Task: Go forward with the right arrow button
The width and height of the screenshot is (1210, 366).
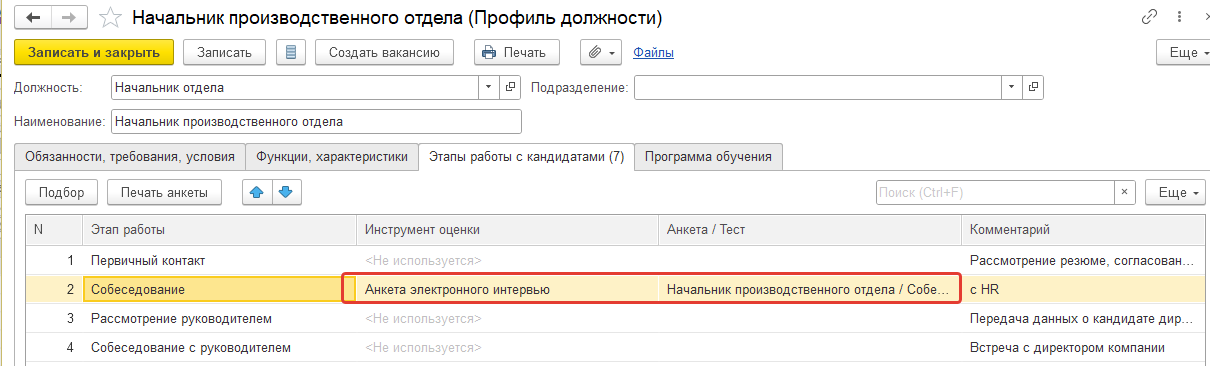Action: coord(68,18)
